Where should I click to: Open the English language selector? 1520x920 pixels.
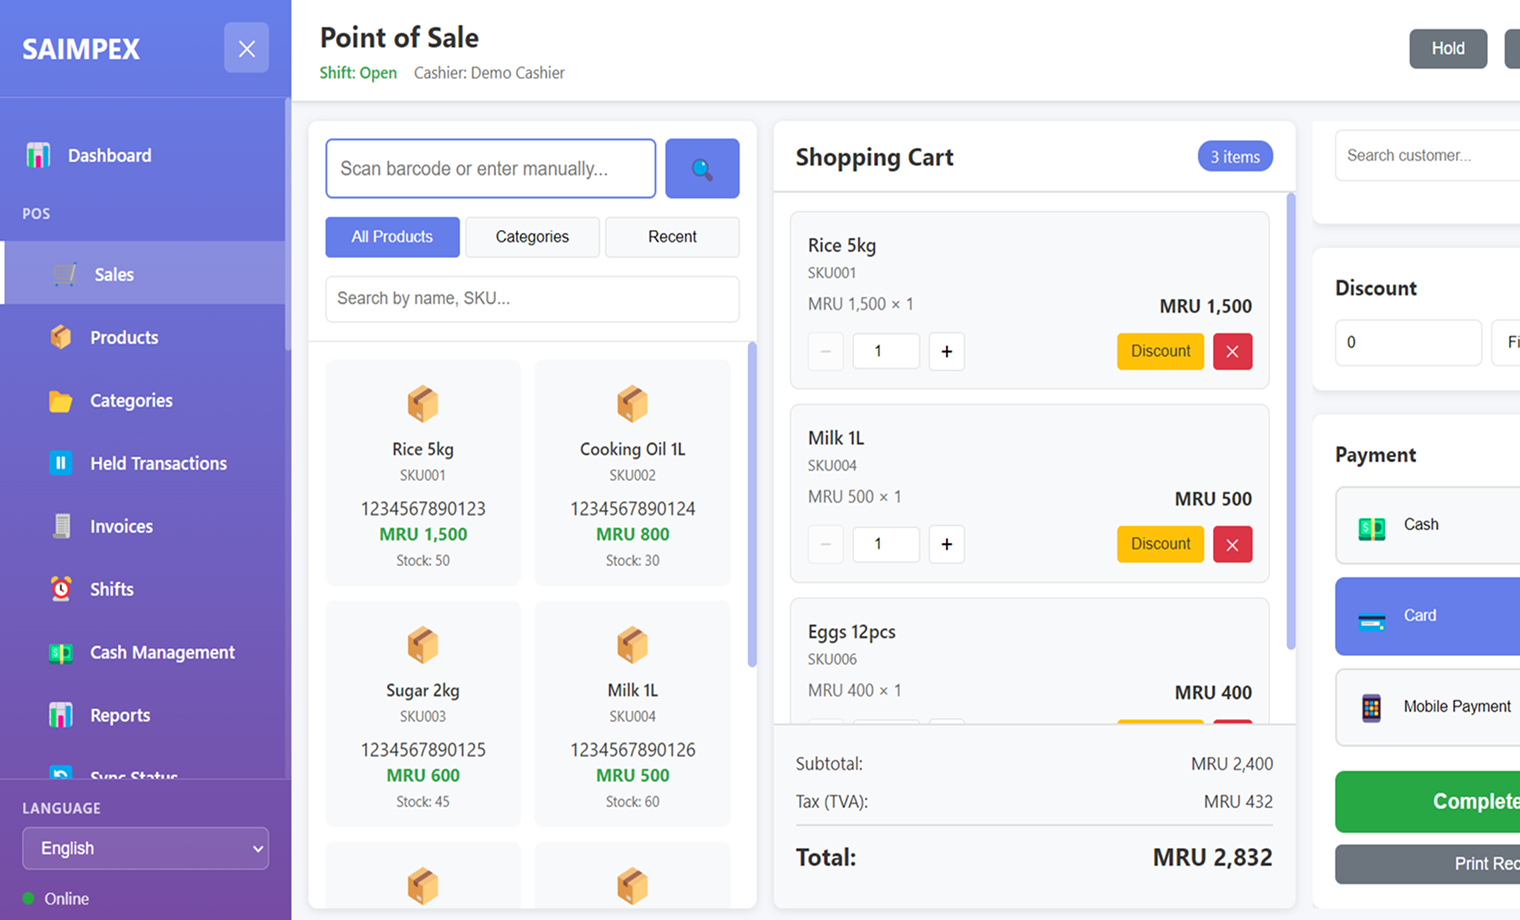pos(145,848)
